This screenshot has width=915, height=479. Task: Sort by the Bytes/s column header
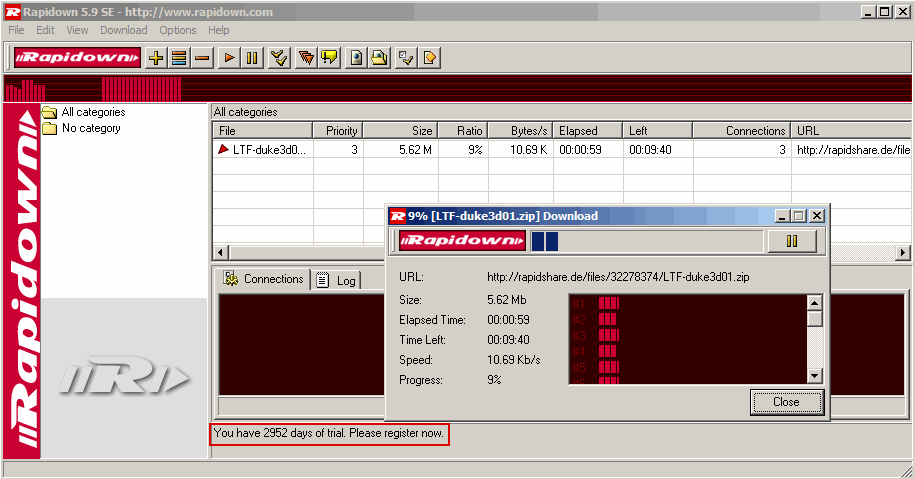521,131
